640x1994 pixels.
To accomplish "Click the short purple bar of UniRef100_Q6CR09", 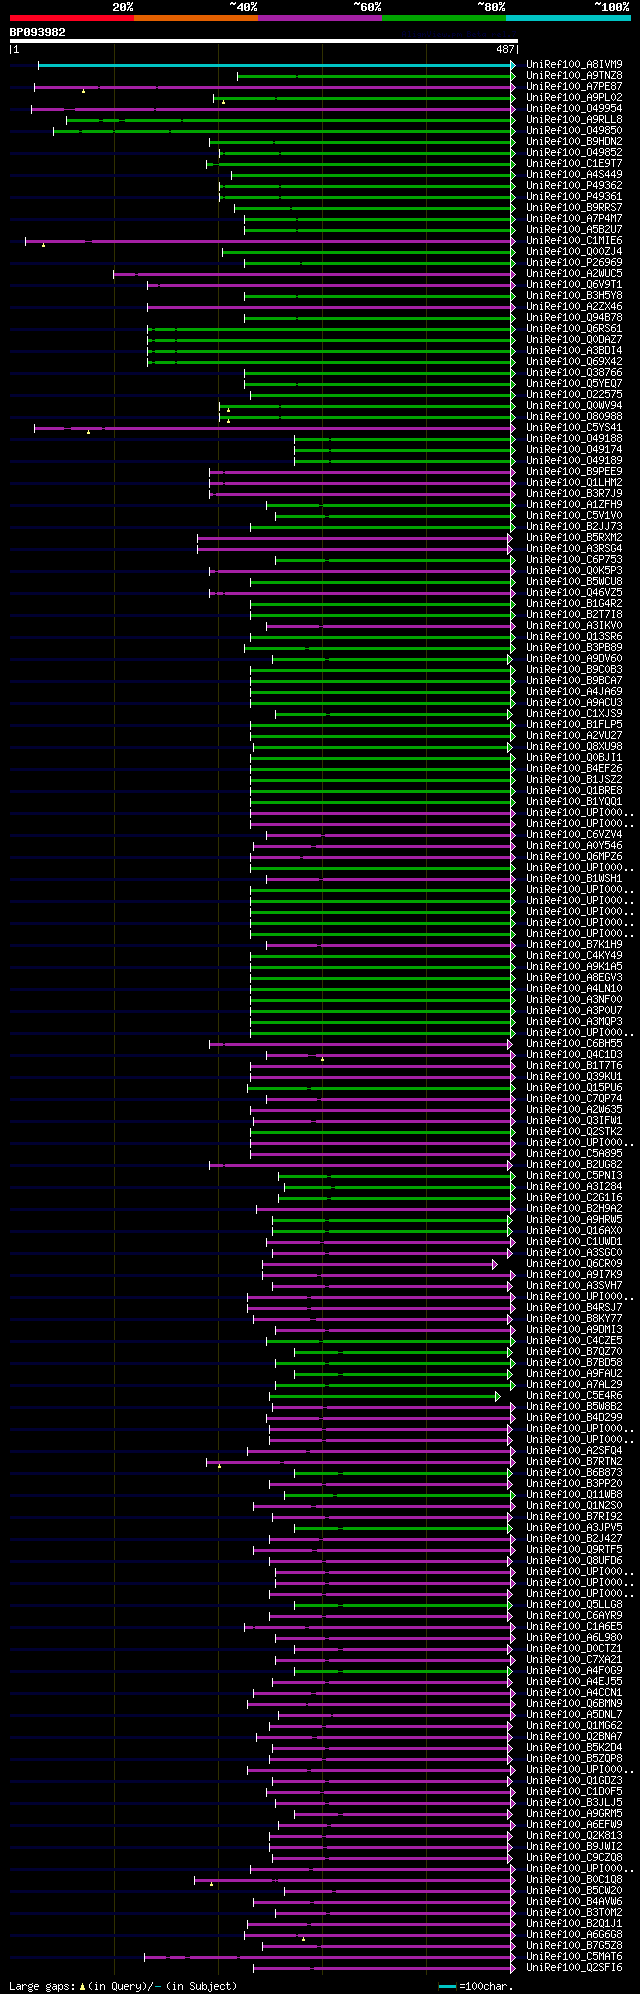I will pos(379,1264).
